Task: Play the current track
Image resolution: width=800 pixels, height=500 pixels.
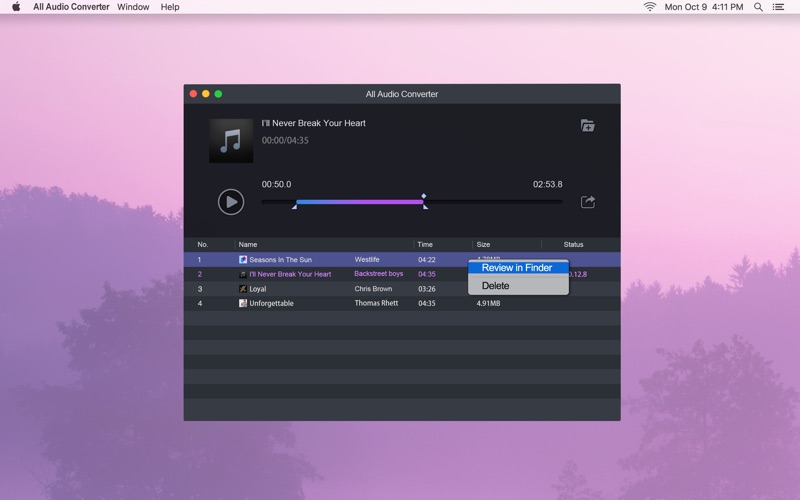Action: pos(231,202)
